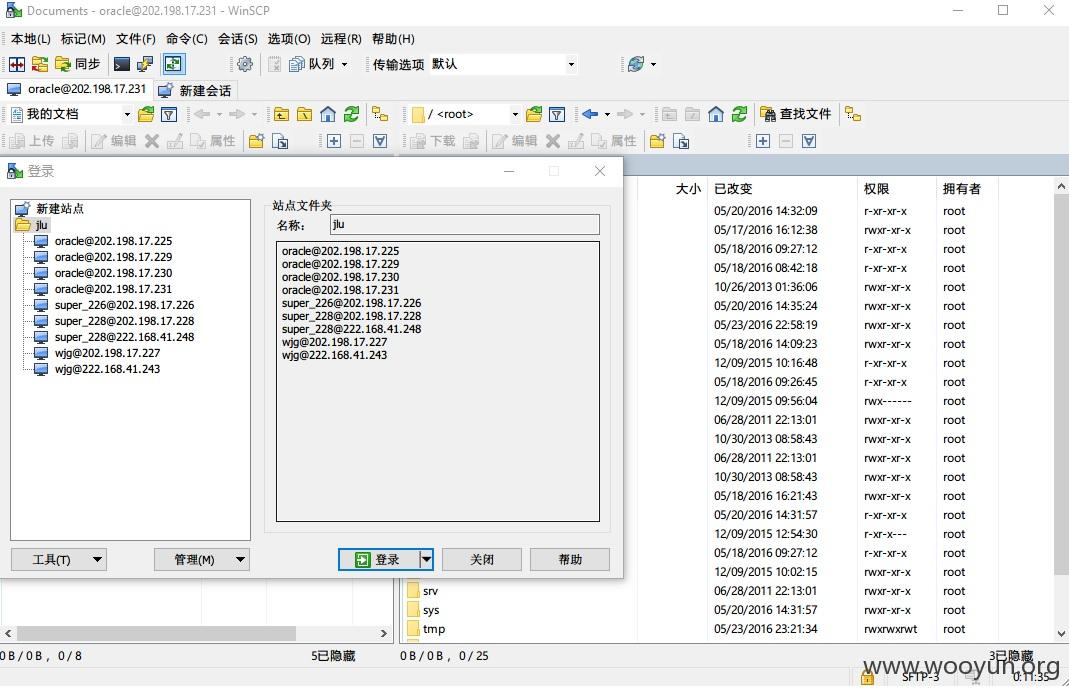1069x695 pixels.
Task: Open the 远程(R) menu
Action: [x=341, y=39]
